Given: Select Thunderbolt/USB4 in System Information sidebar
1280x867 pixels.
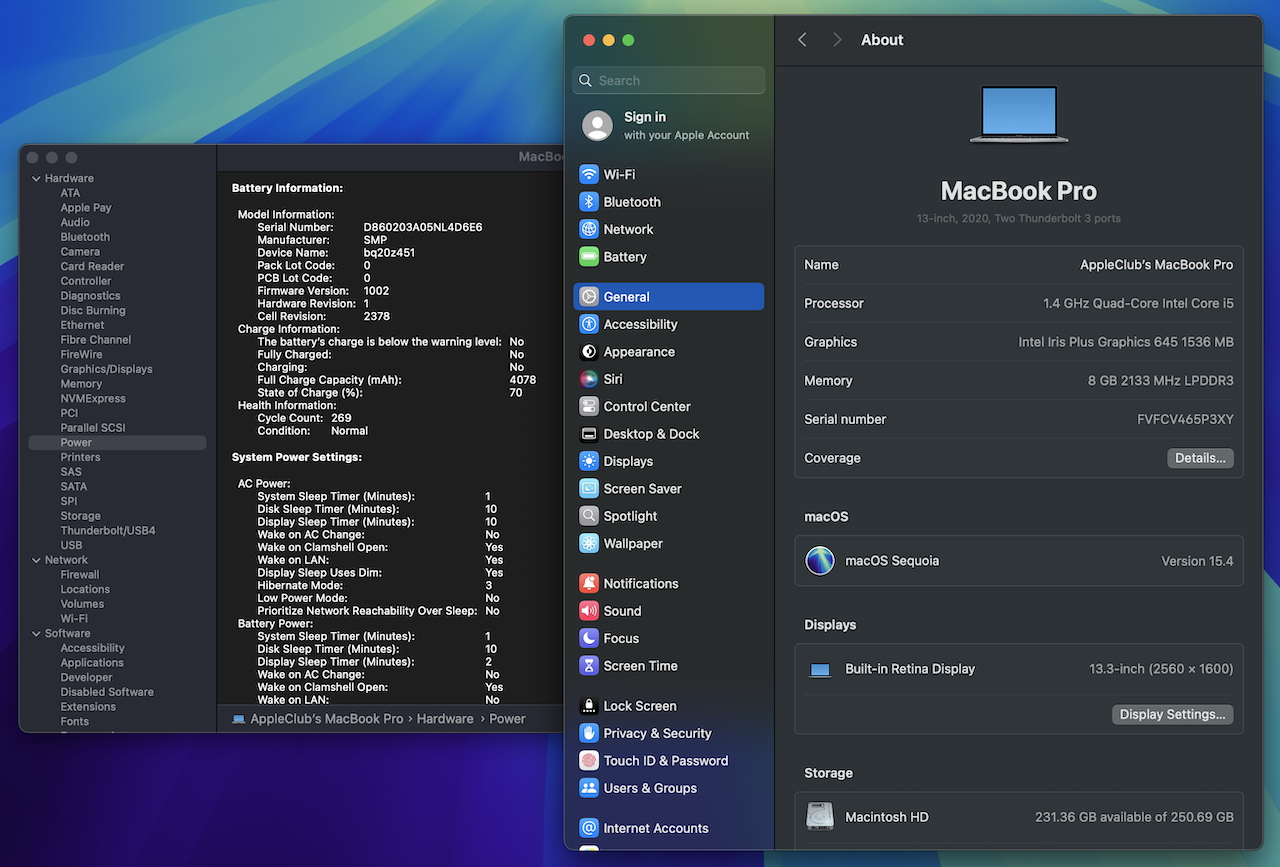Looking at the screenshot, I should pos(108,531).
